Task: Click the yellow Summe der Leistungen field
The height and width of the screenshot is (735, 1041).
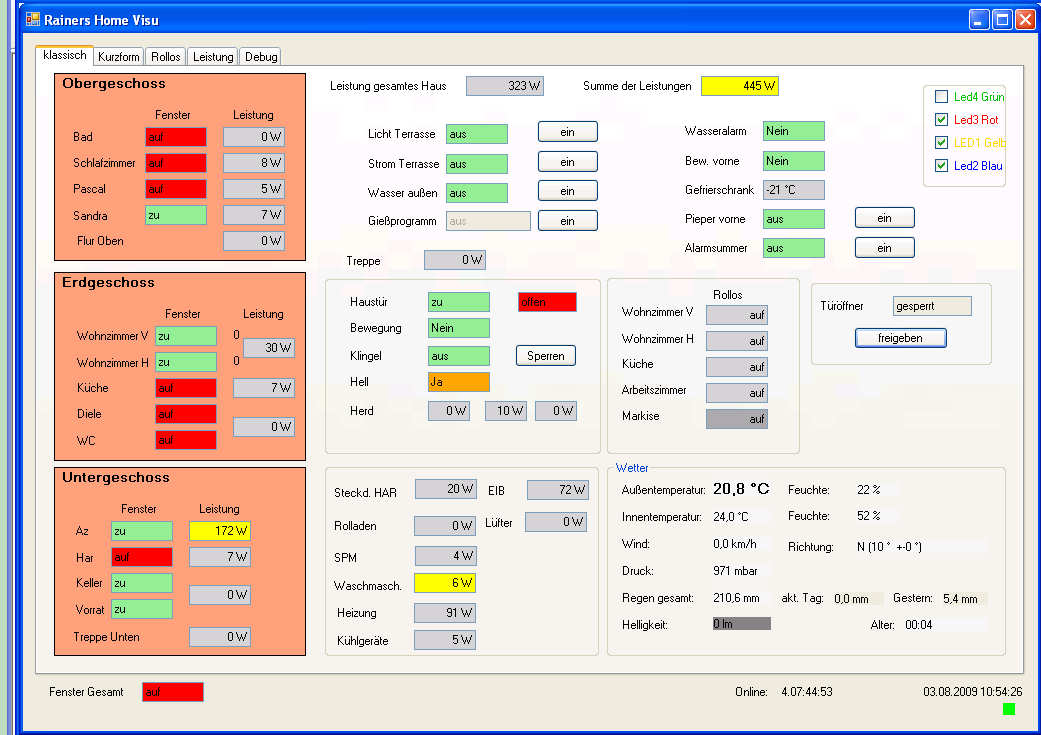Action: coord(739,86)
